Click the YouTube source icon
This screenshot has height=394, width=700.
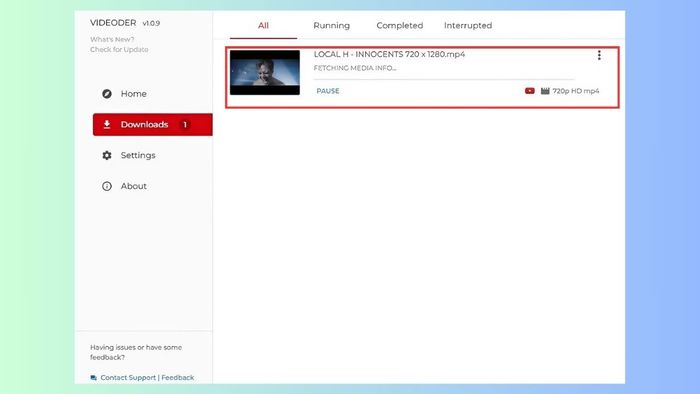click(x=529, y=91)
